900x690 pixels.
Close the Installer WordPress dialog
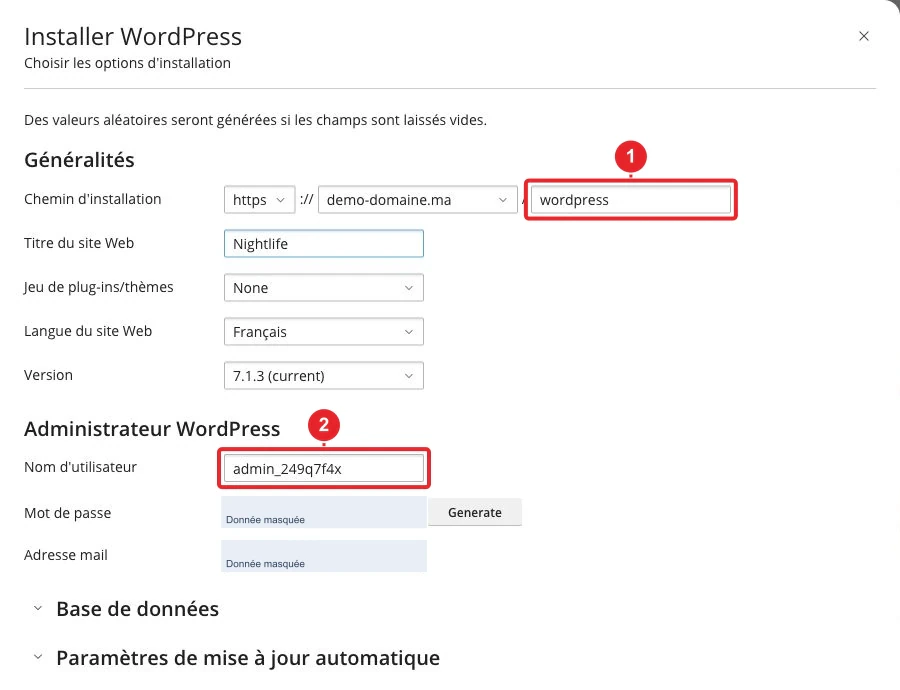tap(863, 36)
